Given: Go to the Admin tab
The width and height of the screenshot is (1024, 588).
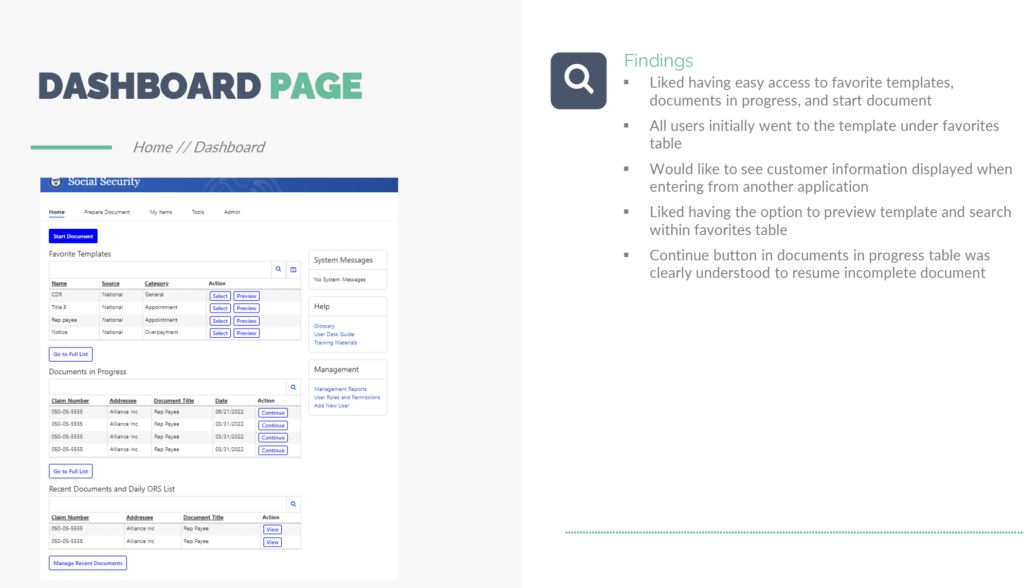Looking at the screenshot, I should (231, 212).
